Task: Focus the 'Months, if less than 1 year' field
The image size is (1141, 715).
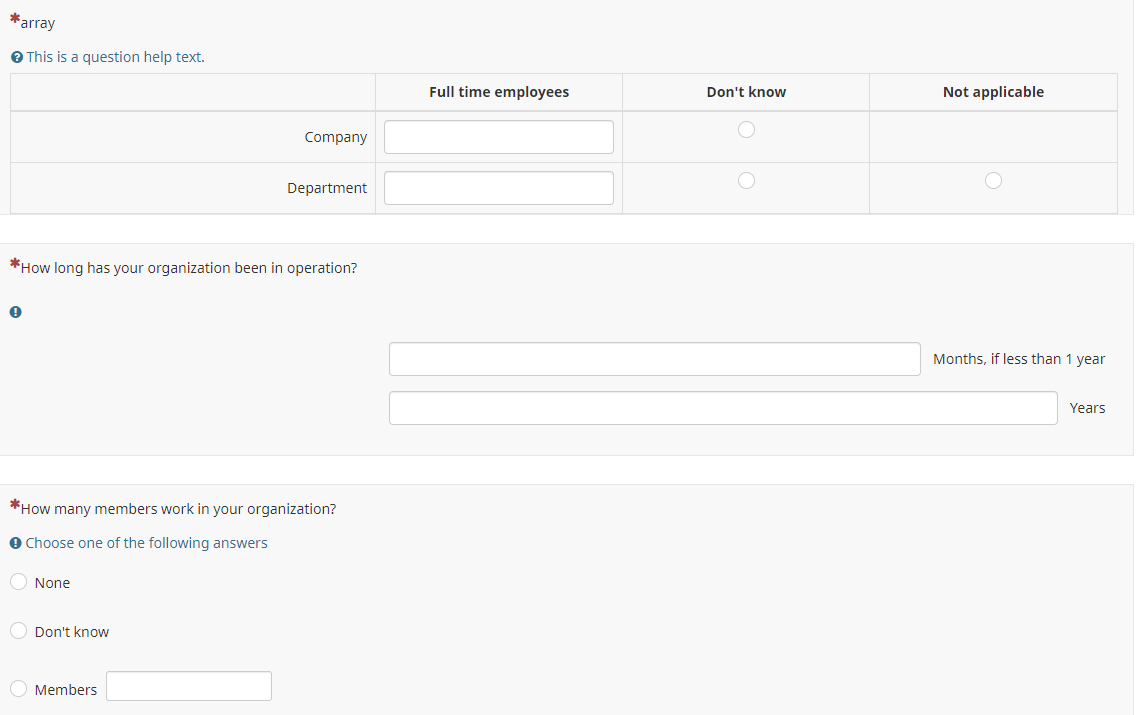Action: [654, 359]
